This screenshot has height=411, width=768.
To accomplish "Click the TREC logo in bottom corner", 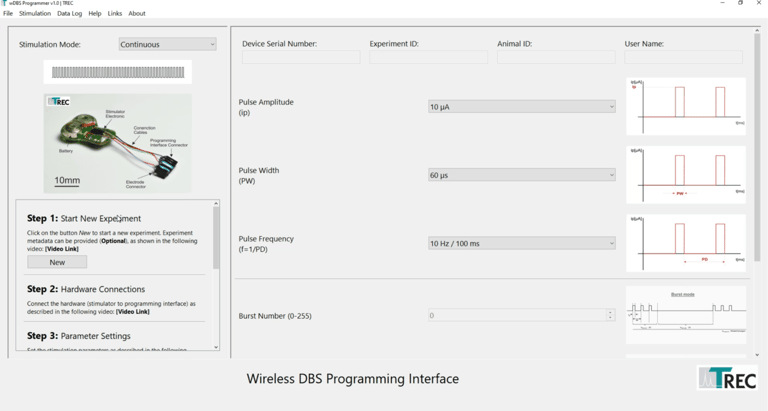I will 727,378.
